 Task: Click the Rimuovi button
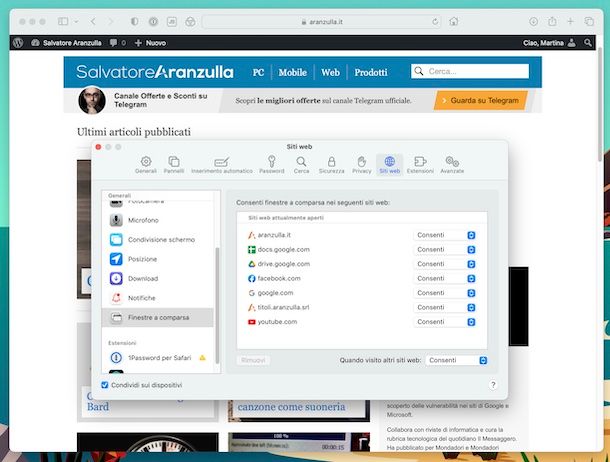[x=253, y=360]
